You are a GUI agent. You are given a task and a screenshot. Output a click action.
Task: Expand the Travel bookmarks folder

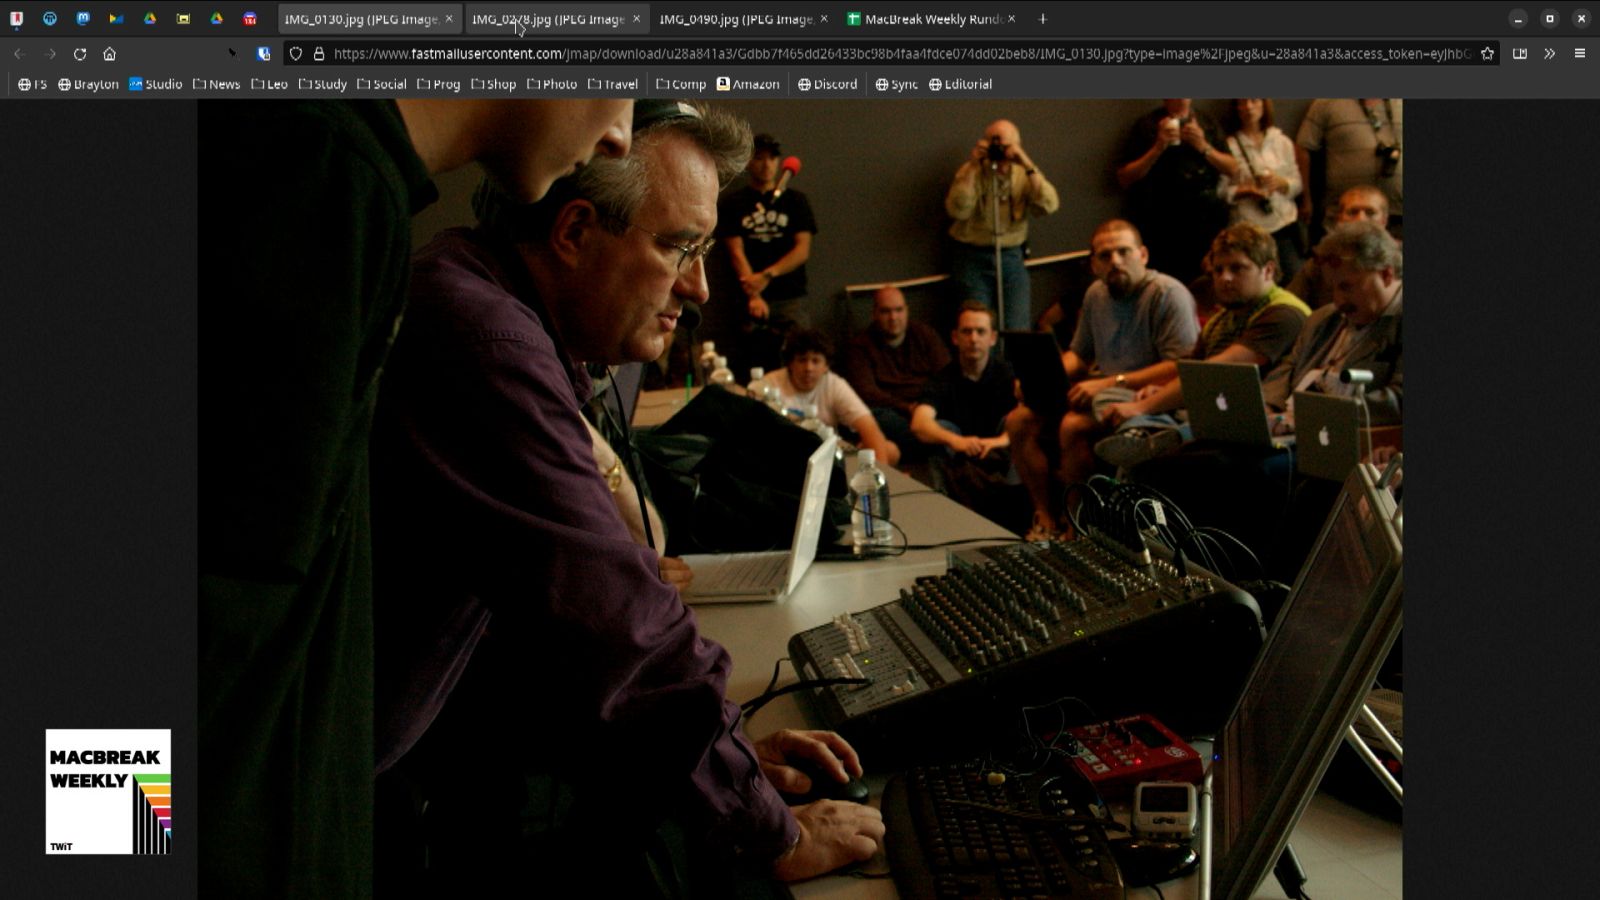(613, 84)
